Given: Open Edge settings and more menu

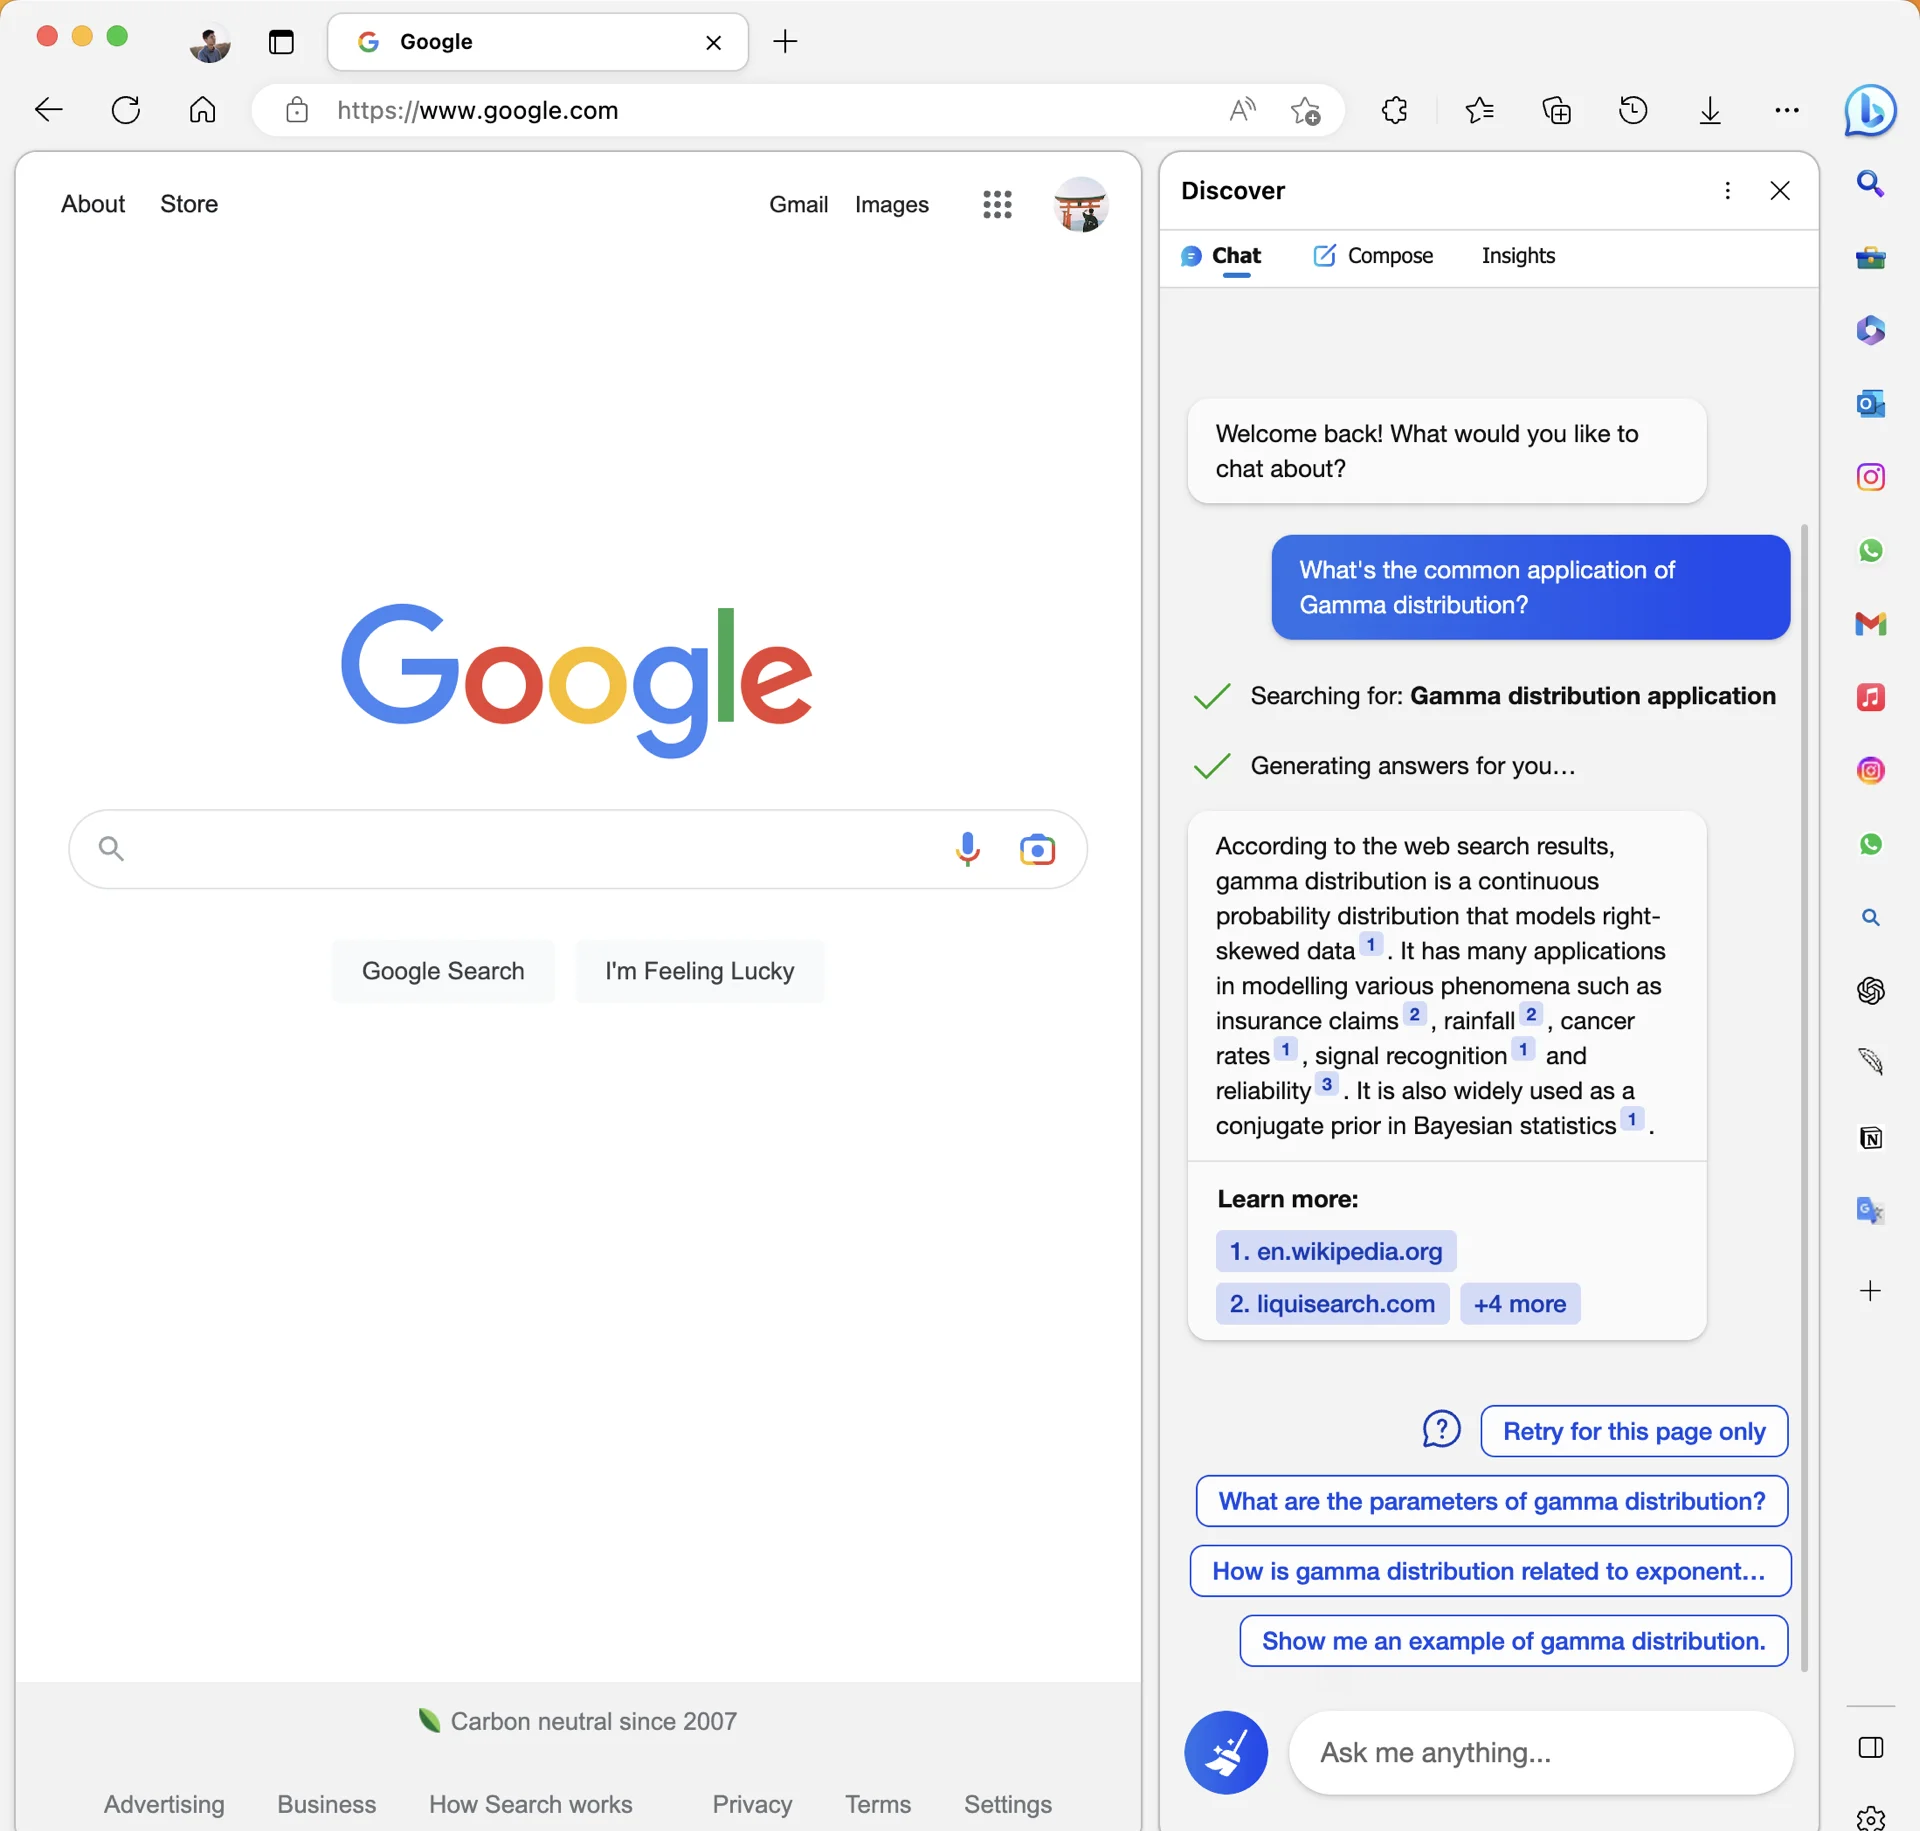Looking at the screenshot, I should (x=1787, y=110).
